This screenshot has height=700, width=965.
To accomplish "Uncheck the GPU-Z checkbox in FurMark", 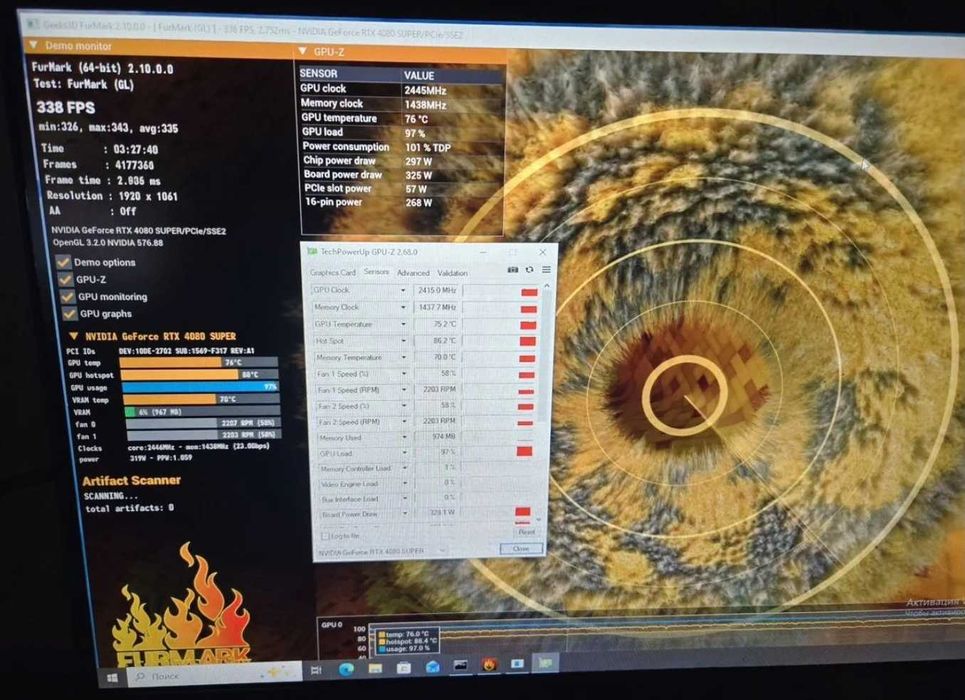I will pos(65,279).
